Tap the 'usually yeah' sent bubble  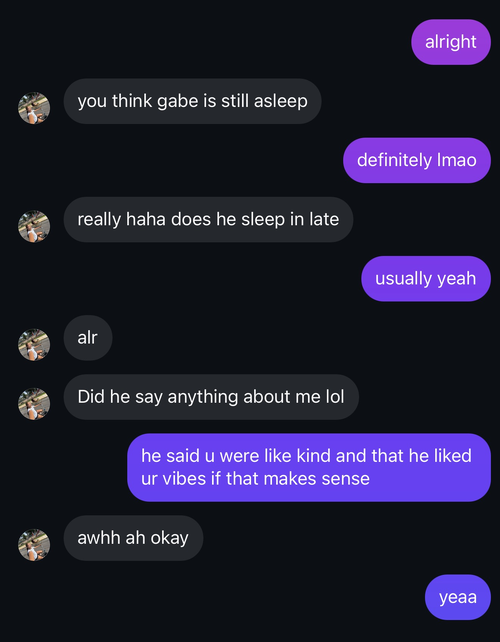coord(426,278)
